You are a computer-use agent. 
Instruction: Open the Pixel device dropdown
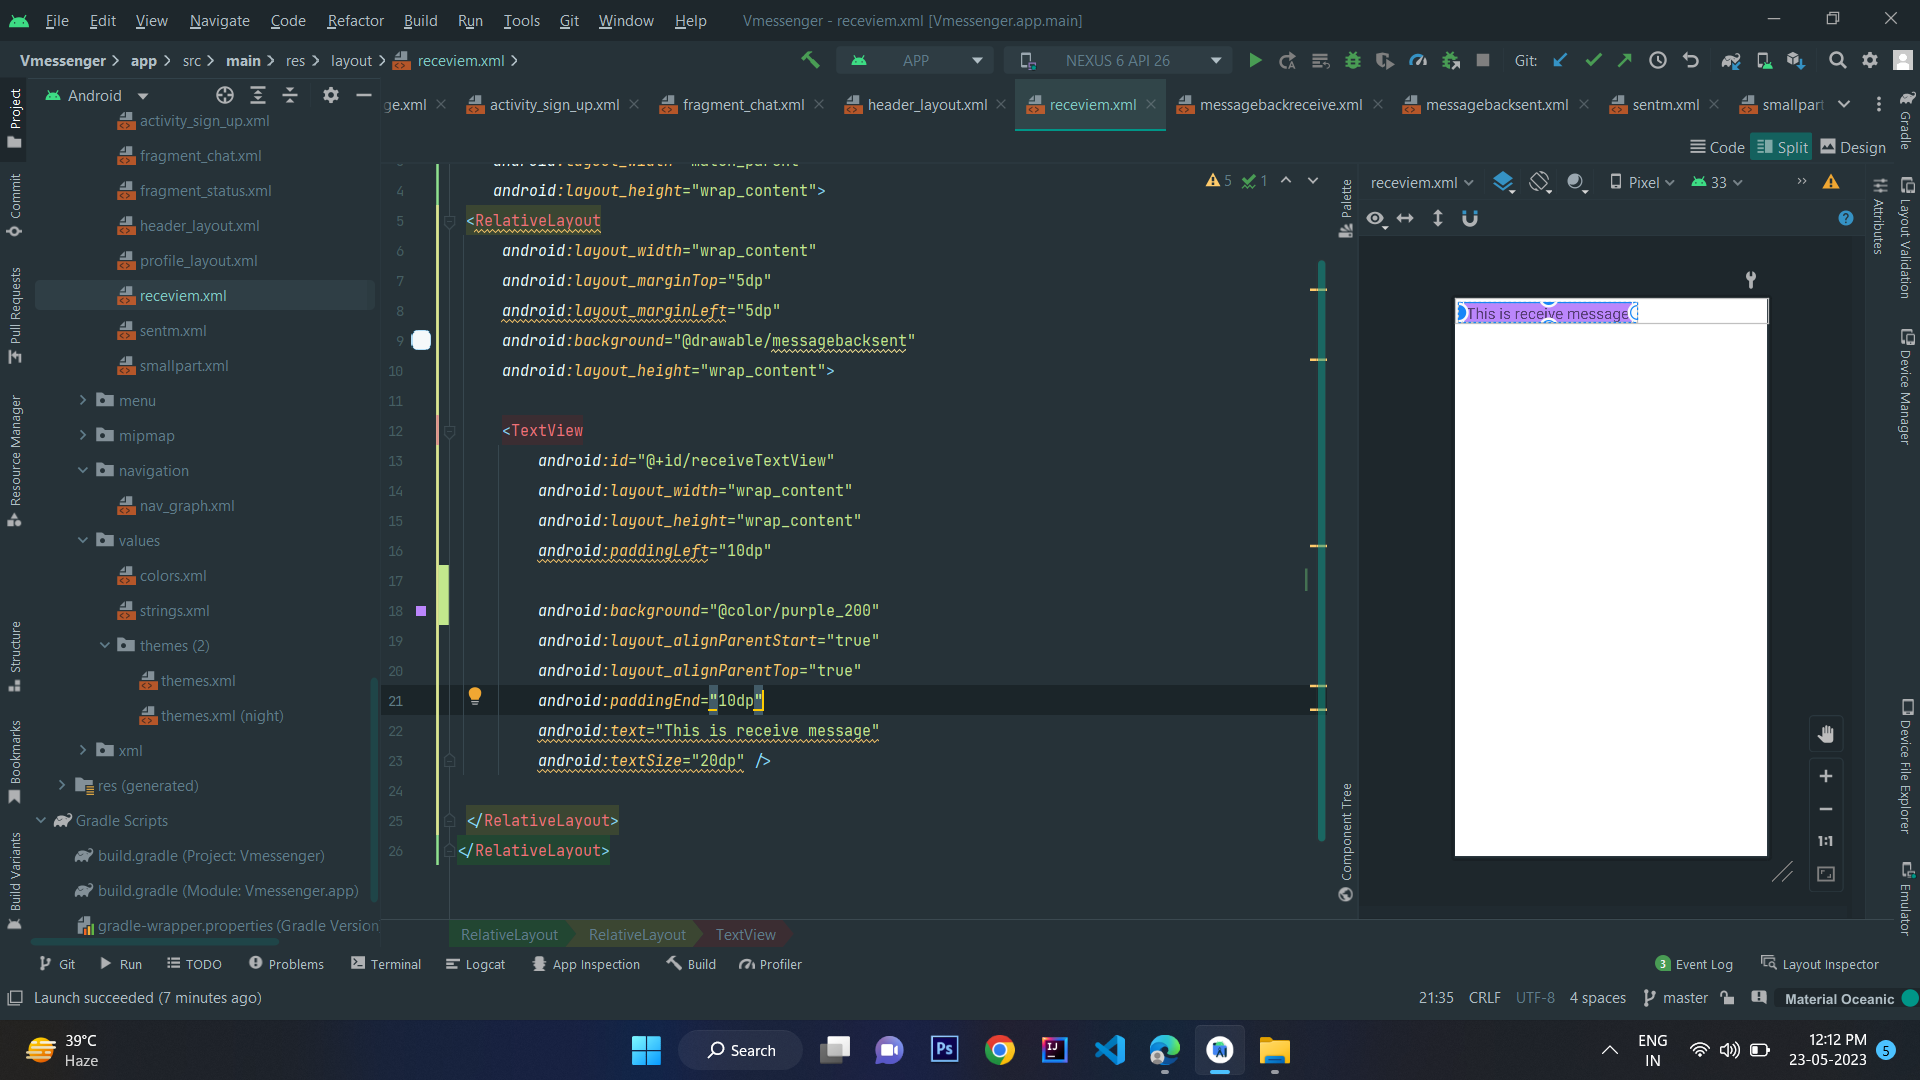tap(1641, 182)
